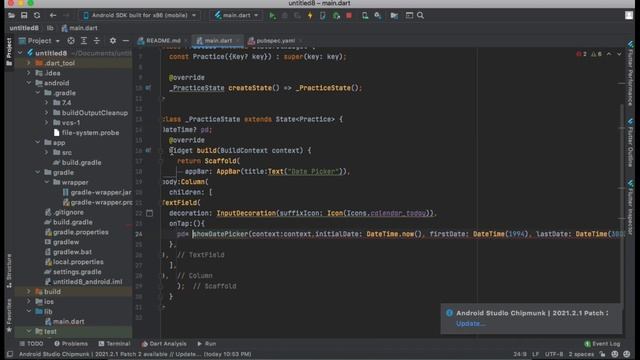Click untitled8 in the breadcrumb bar

24,28
